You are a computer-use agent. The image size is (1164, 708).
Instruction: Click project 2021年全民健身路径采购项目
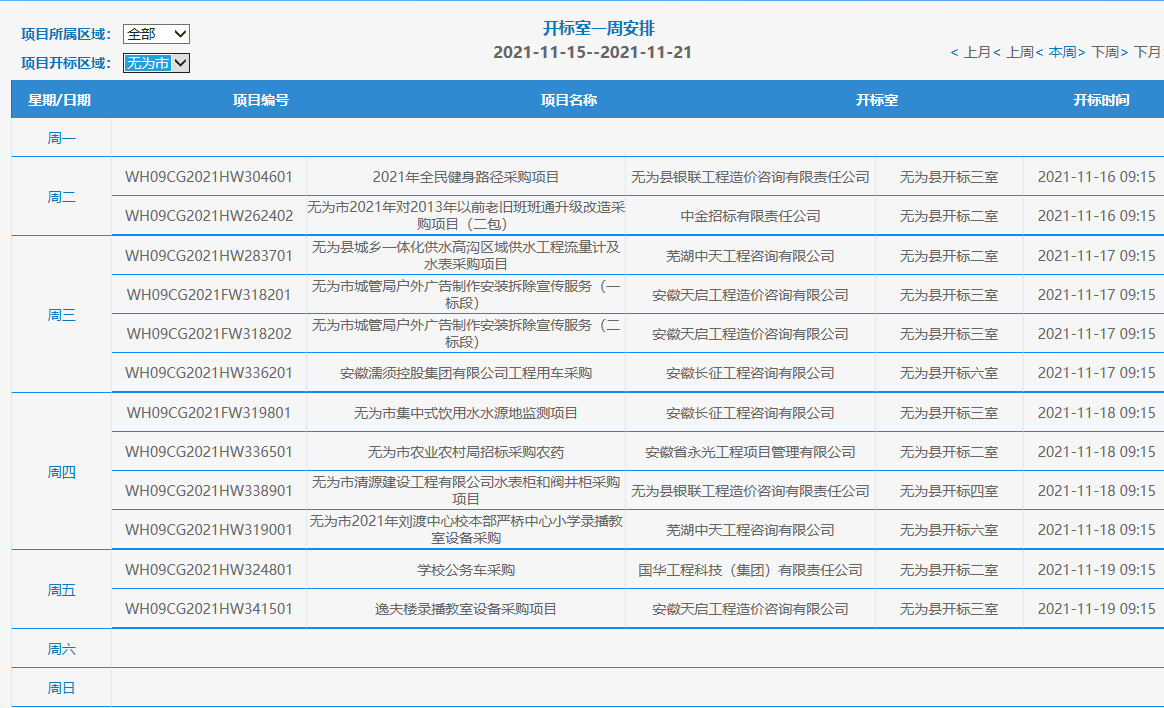pos(466,177)
